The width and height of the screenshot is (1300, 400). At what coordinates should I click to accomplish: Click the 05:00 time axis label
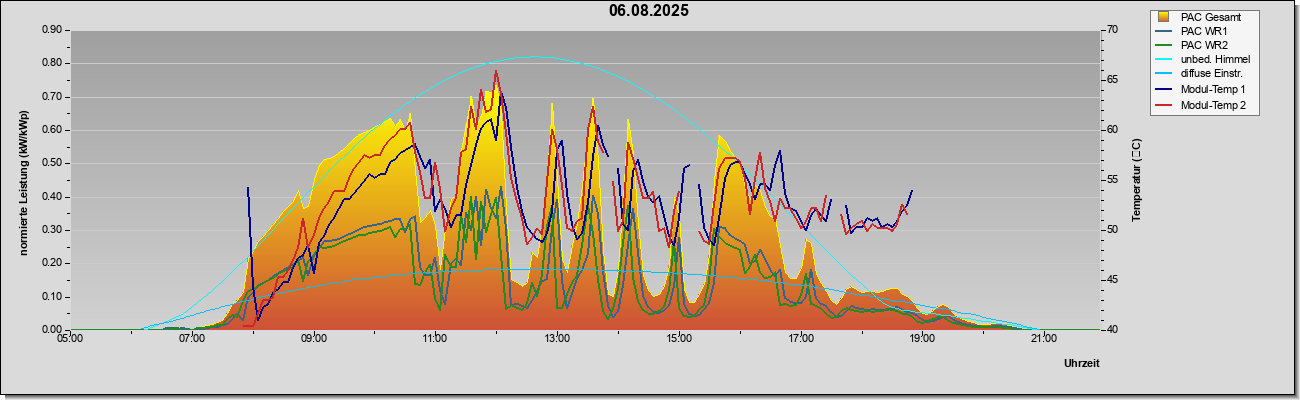[x=70, y=339]
